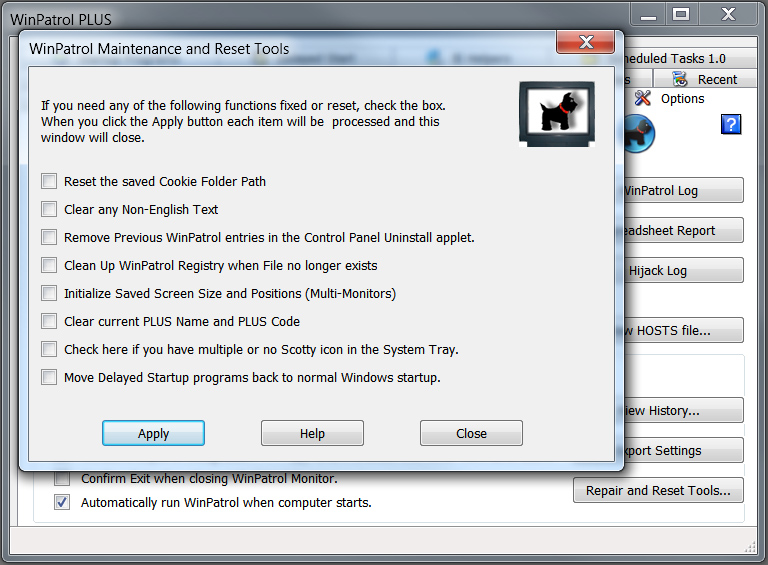Check Clear current PLUS Name and Code
This screenshot has width=768, height=565.
tap(49, 321)
